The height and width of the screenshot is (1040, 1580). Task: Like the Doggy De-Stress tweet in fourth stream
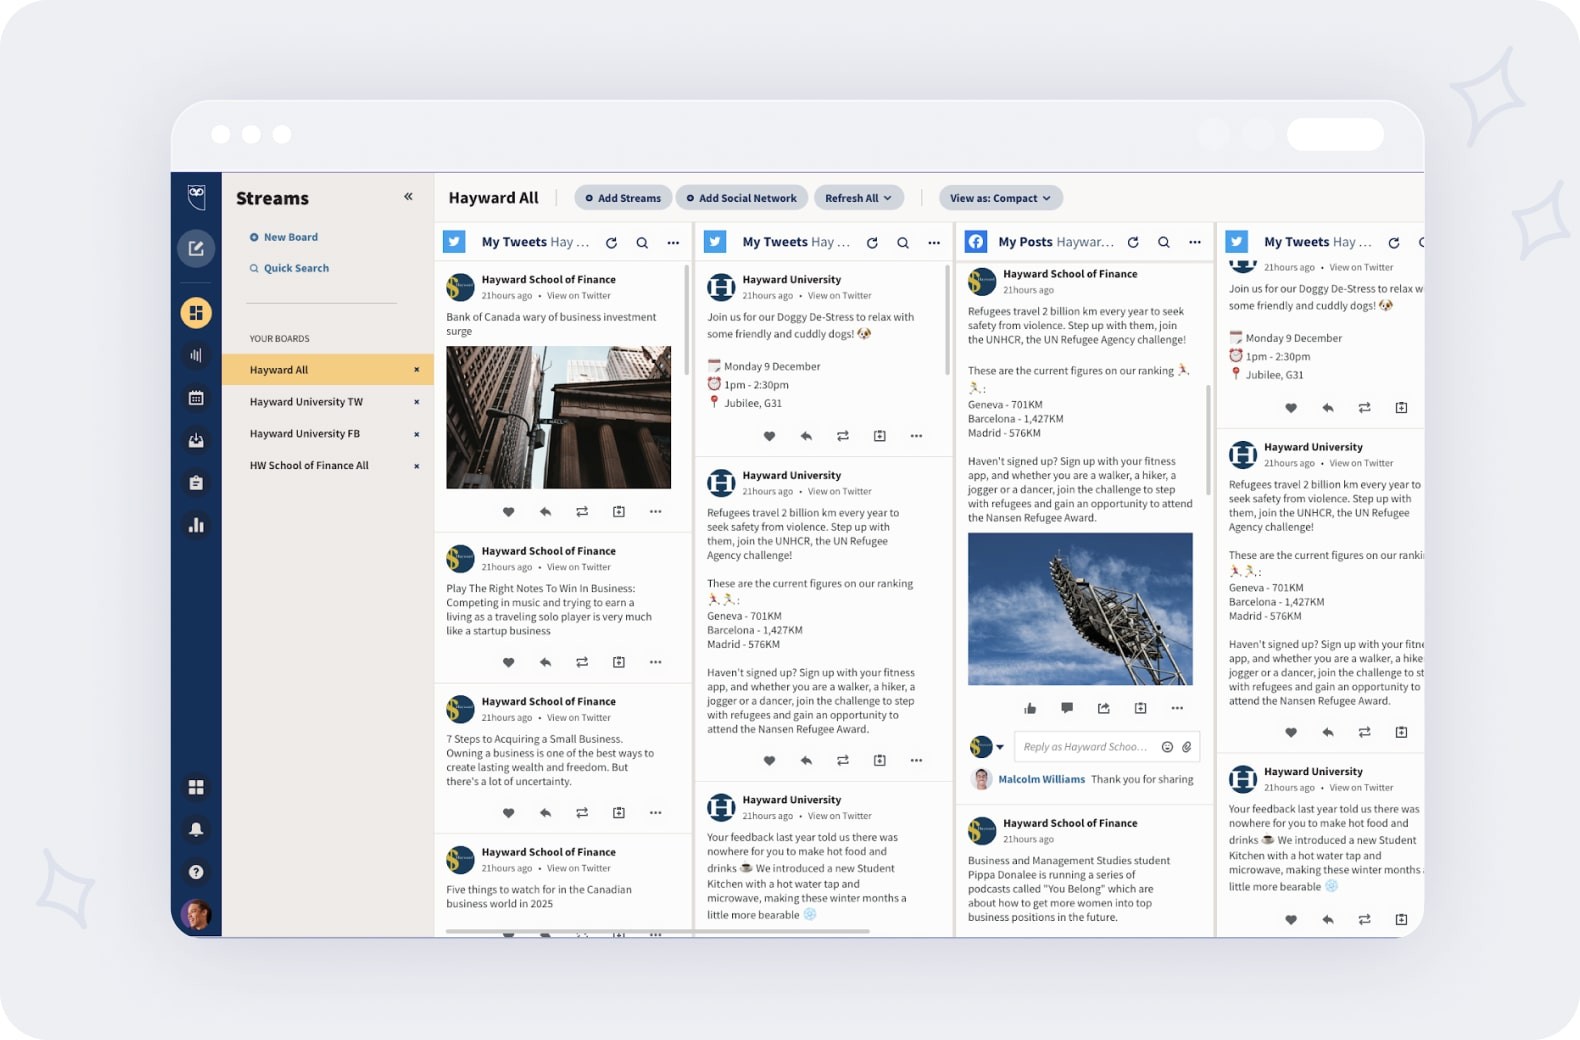[1291, 408]
